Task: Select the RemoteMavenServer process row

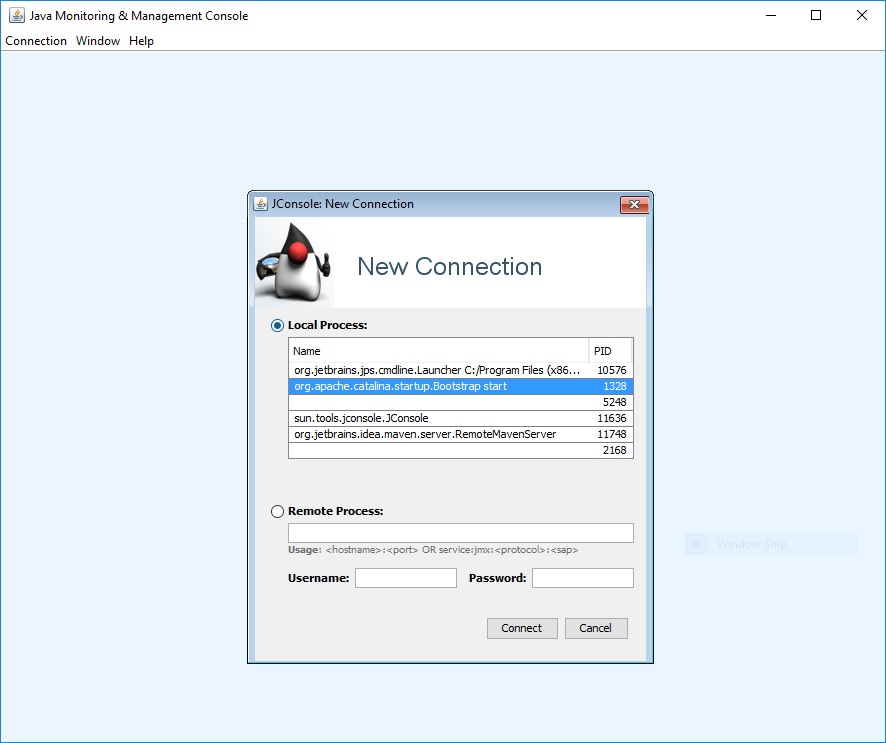Action: click(x=437, y=434)
